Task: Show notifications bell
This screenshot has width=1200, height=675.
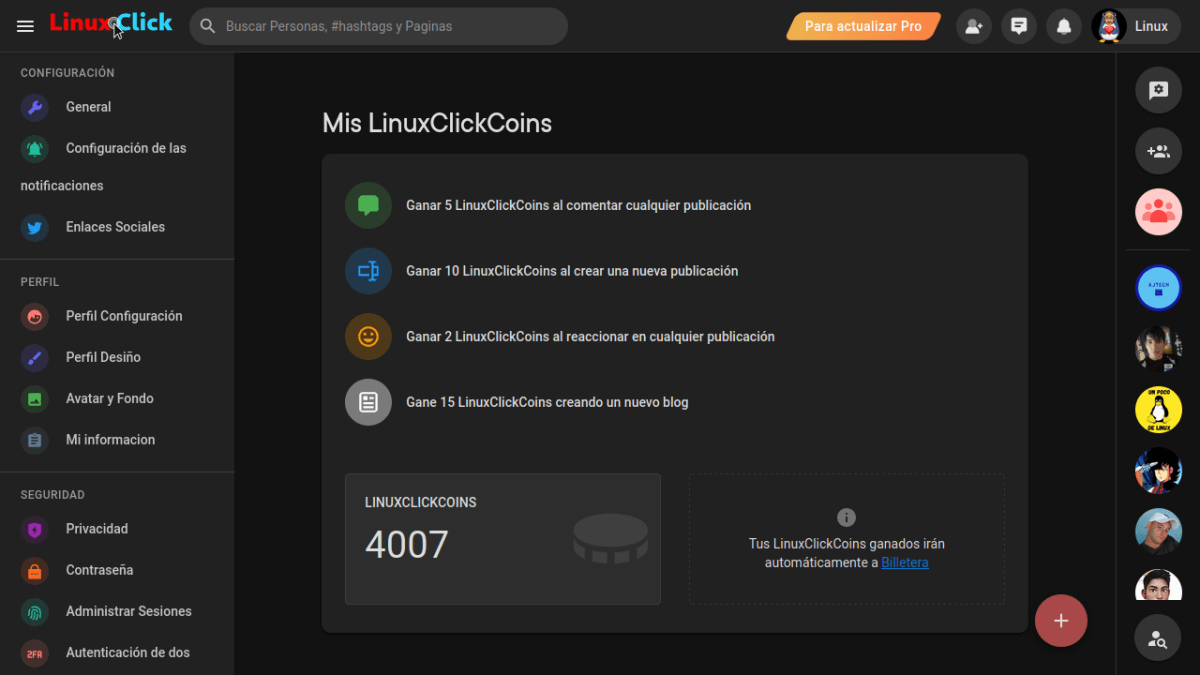Action: [1064, 26]
